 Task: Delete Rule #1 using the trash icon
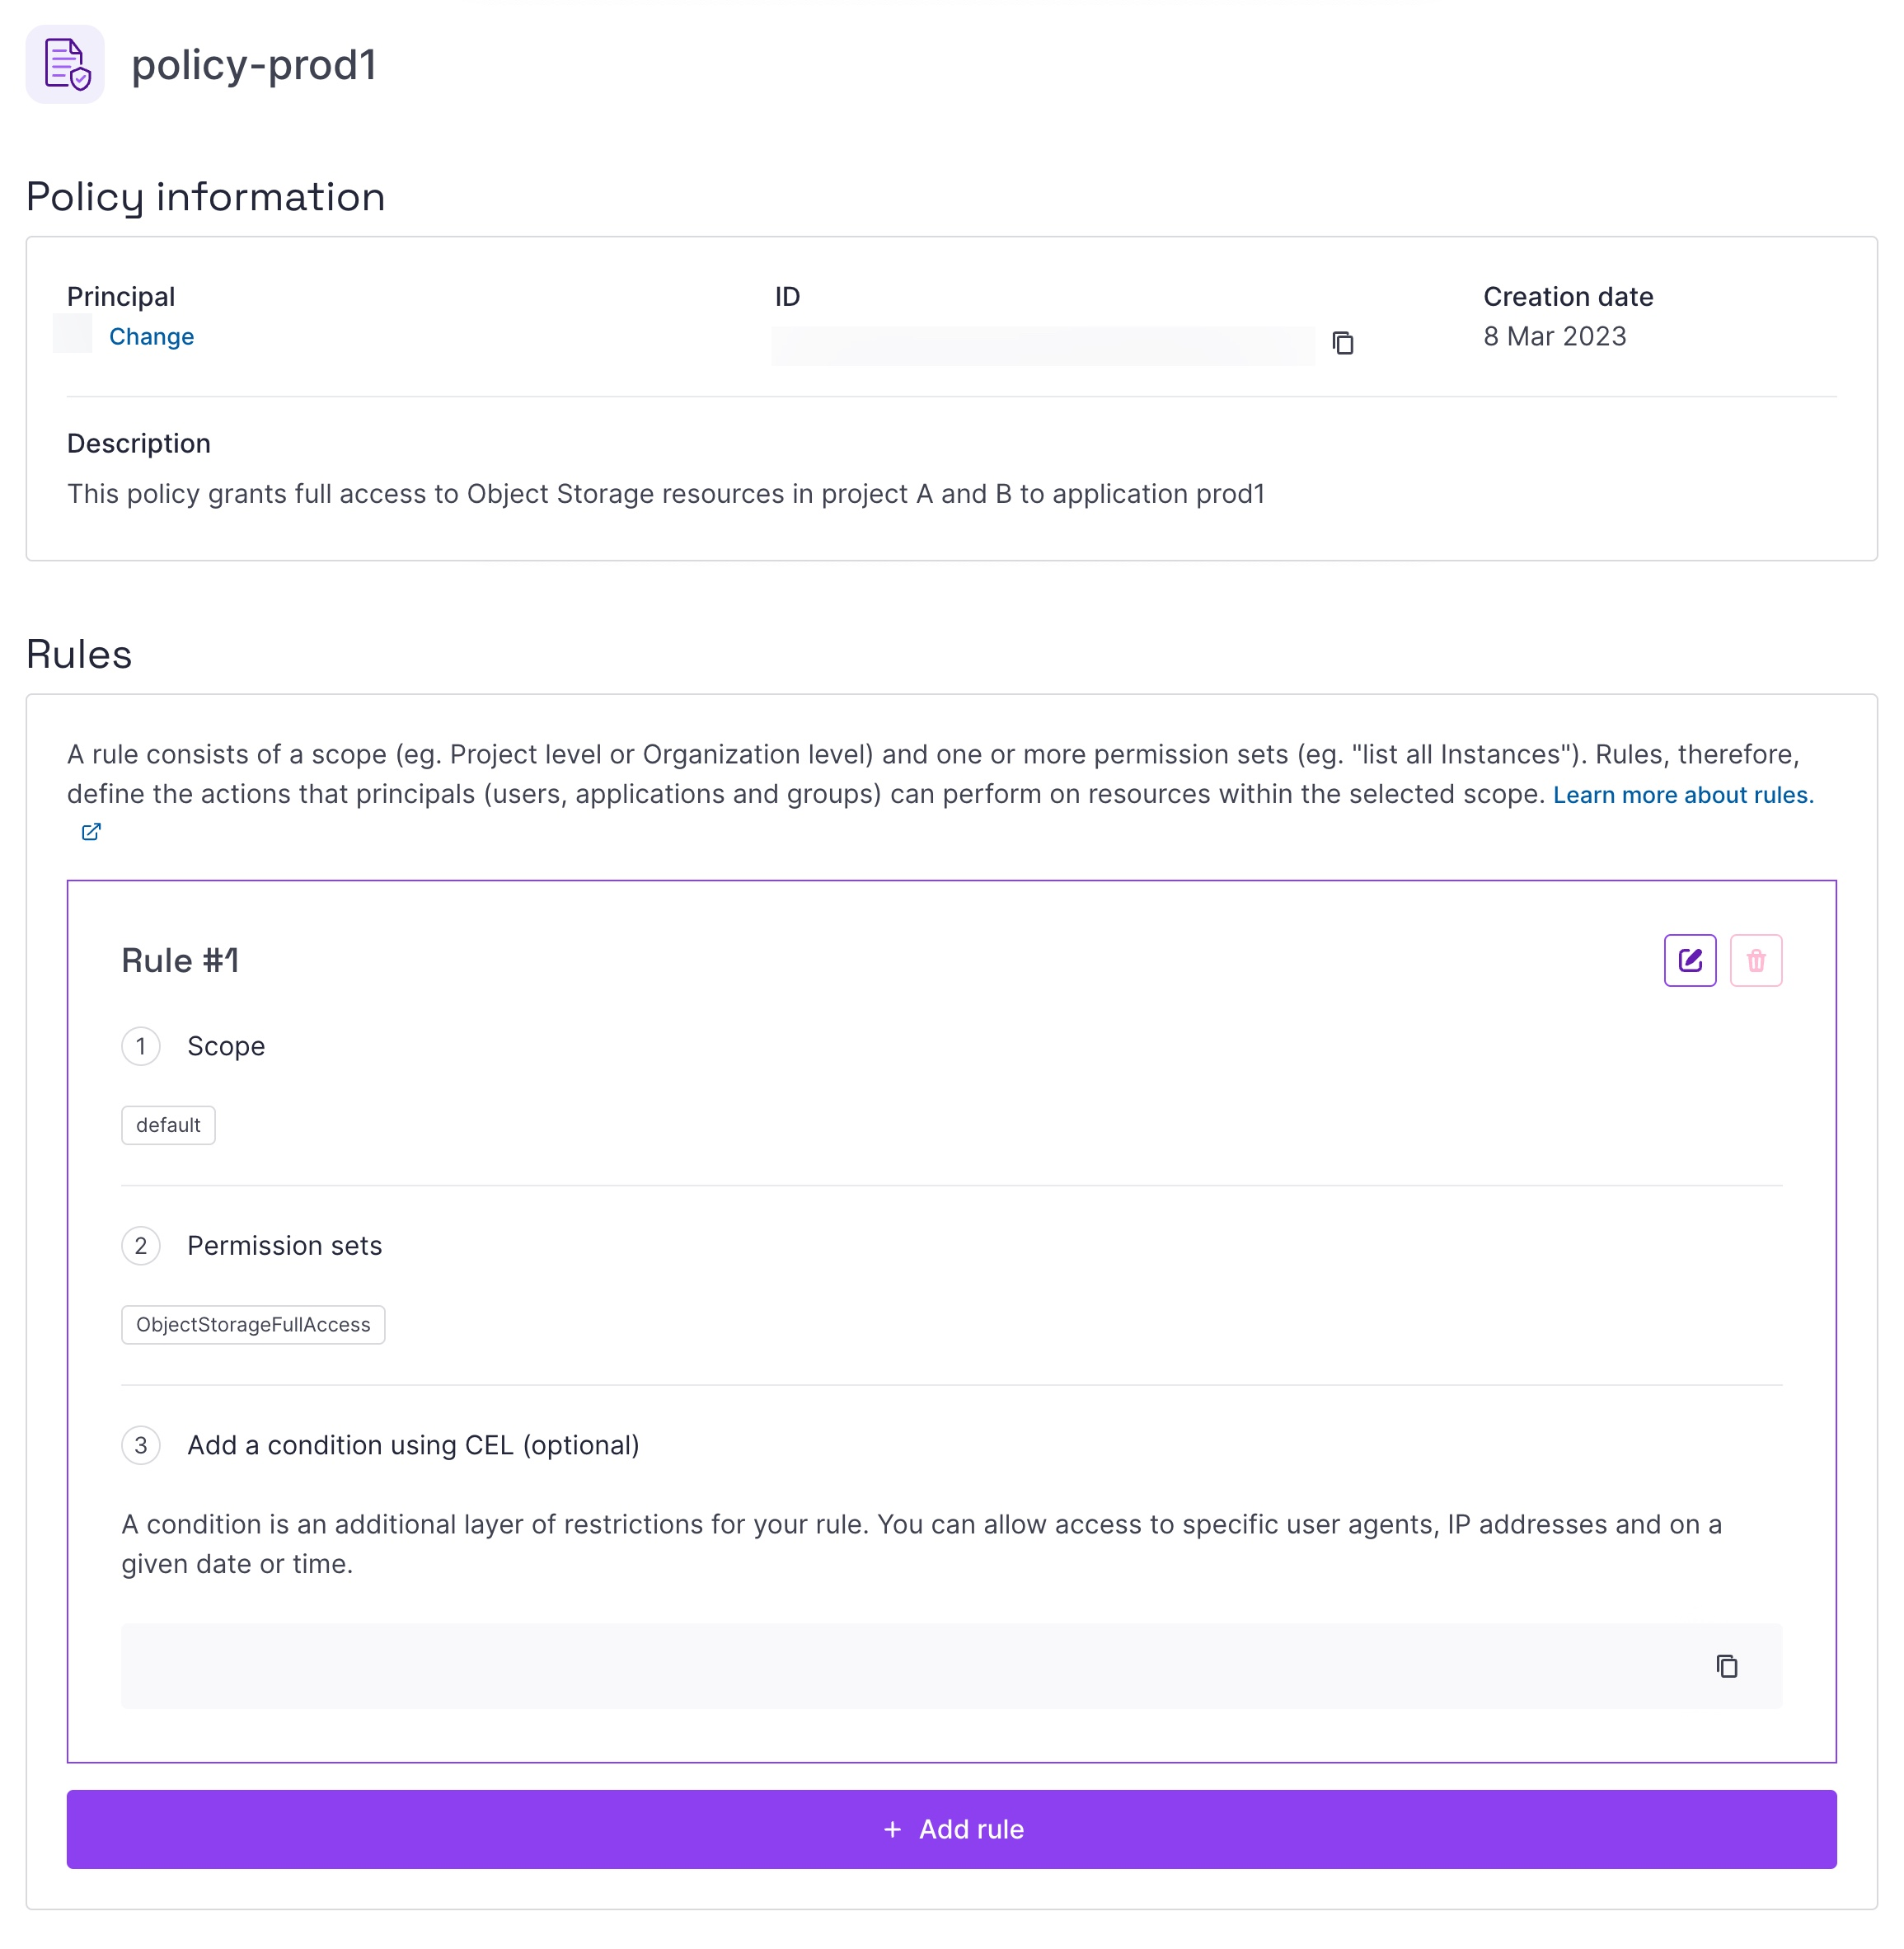1755,961
